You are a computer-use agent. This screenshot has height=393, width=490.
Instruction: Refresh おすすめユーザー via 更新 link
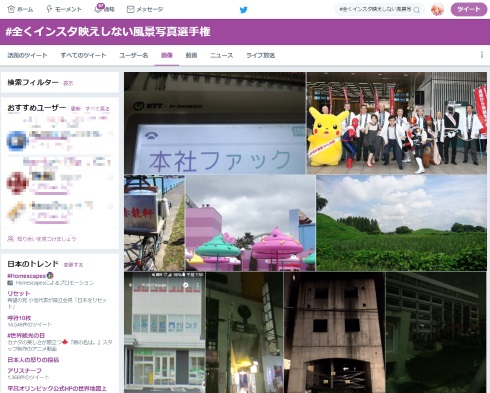(76, 109)
